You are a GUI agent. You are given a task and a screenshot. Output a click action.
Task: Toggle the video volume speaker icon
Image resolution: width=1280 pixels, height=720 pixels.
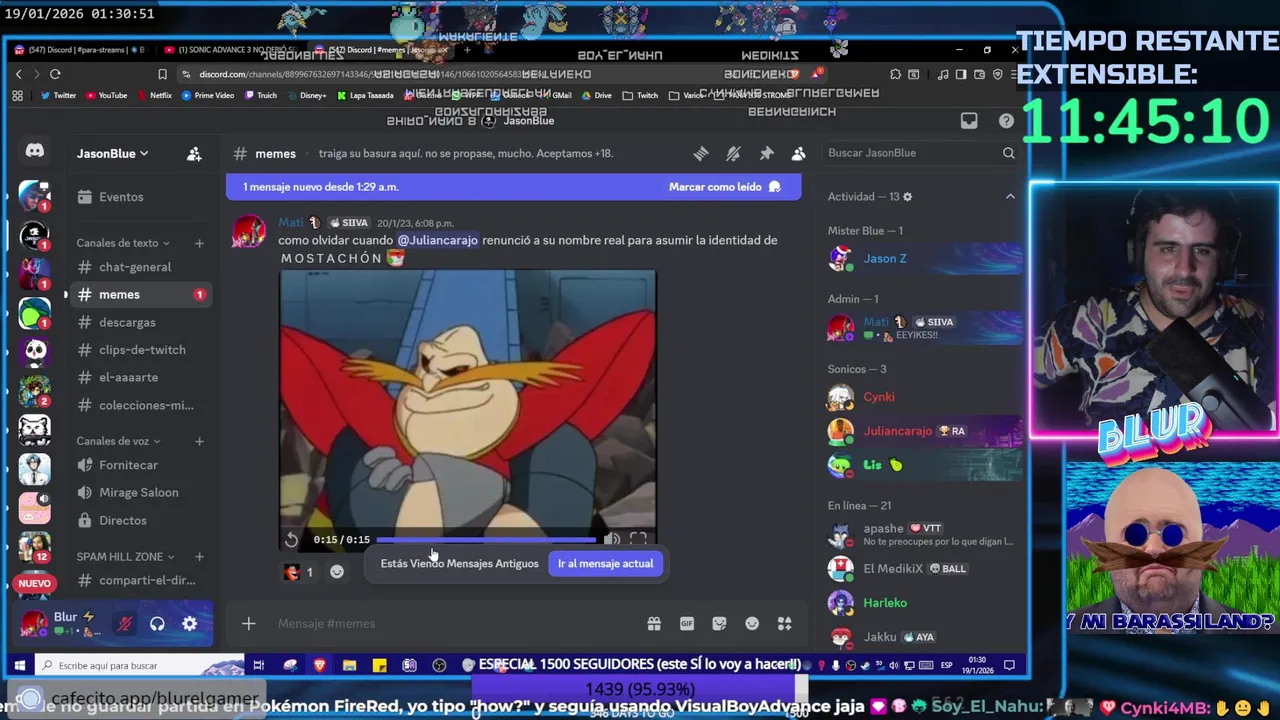click(x=612, y=539)
